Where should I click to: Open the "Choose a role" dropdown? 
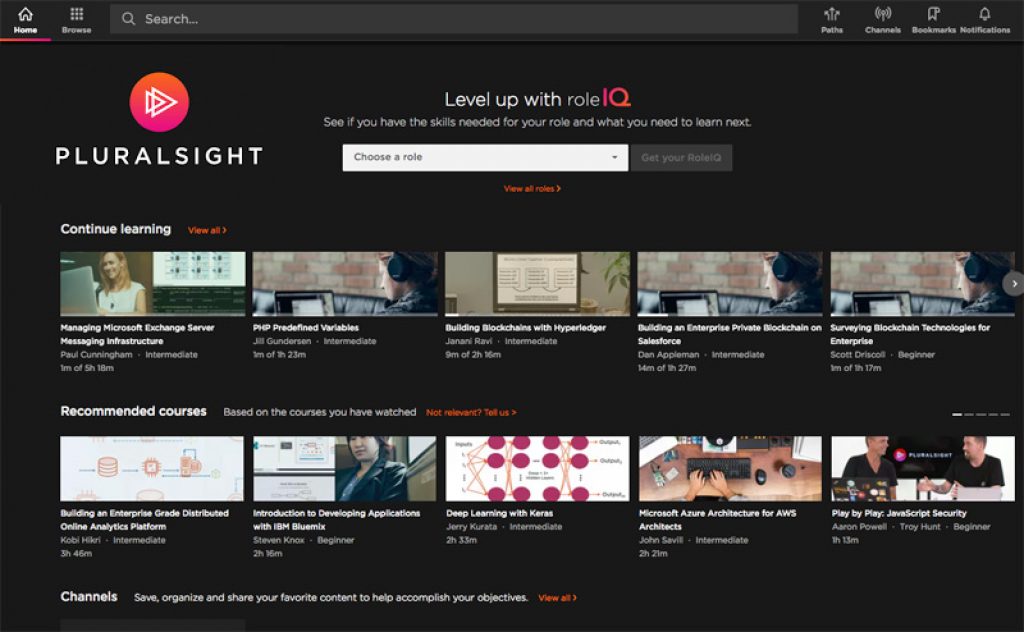pyautogui.click(x=484, y=157)
